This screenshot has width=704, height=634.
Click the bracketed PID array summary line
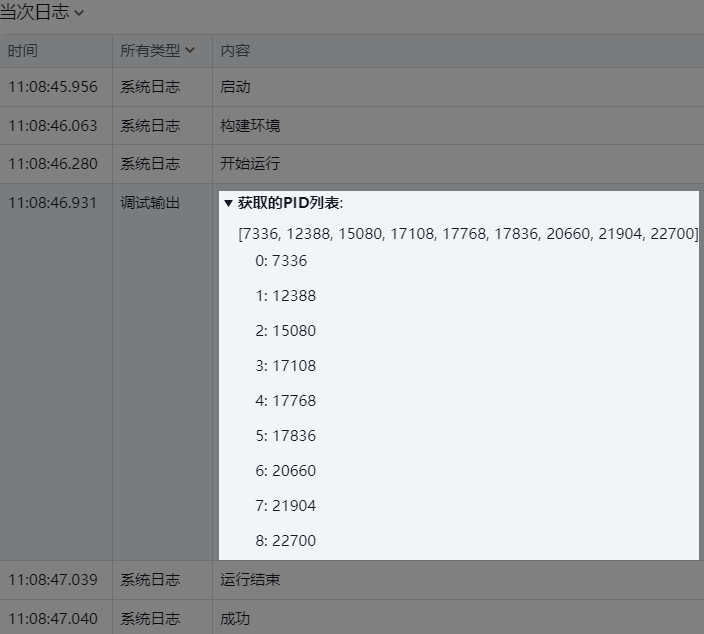coord(468,233)
